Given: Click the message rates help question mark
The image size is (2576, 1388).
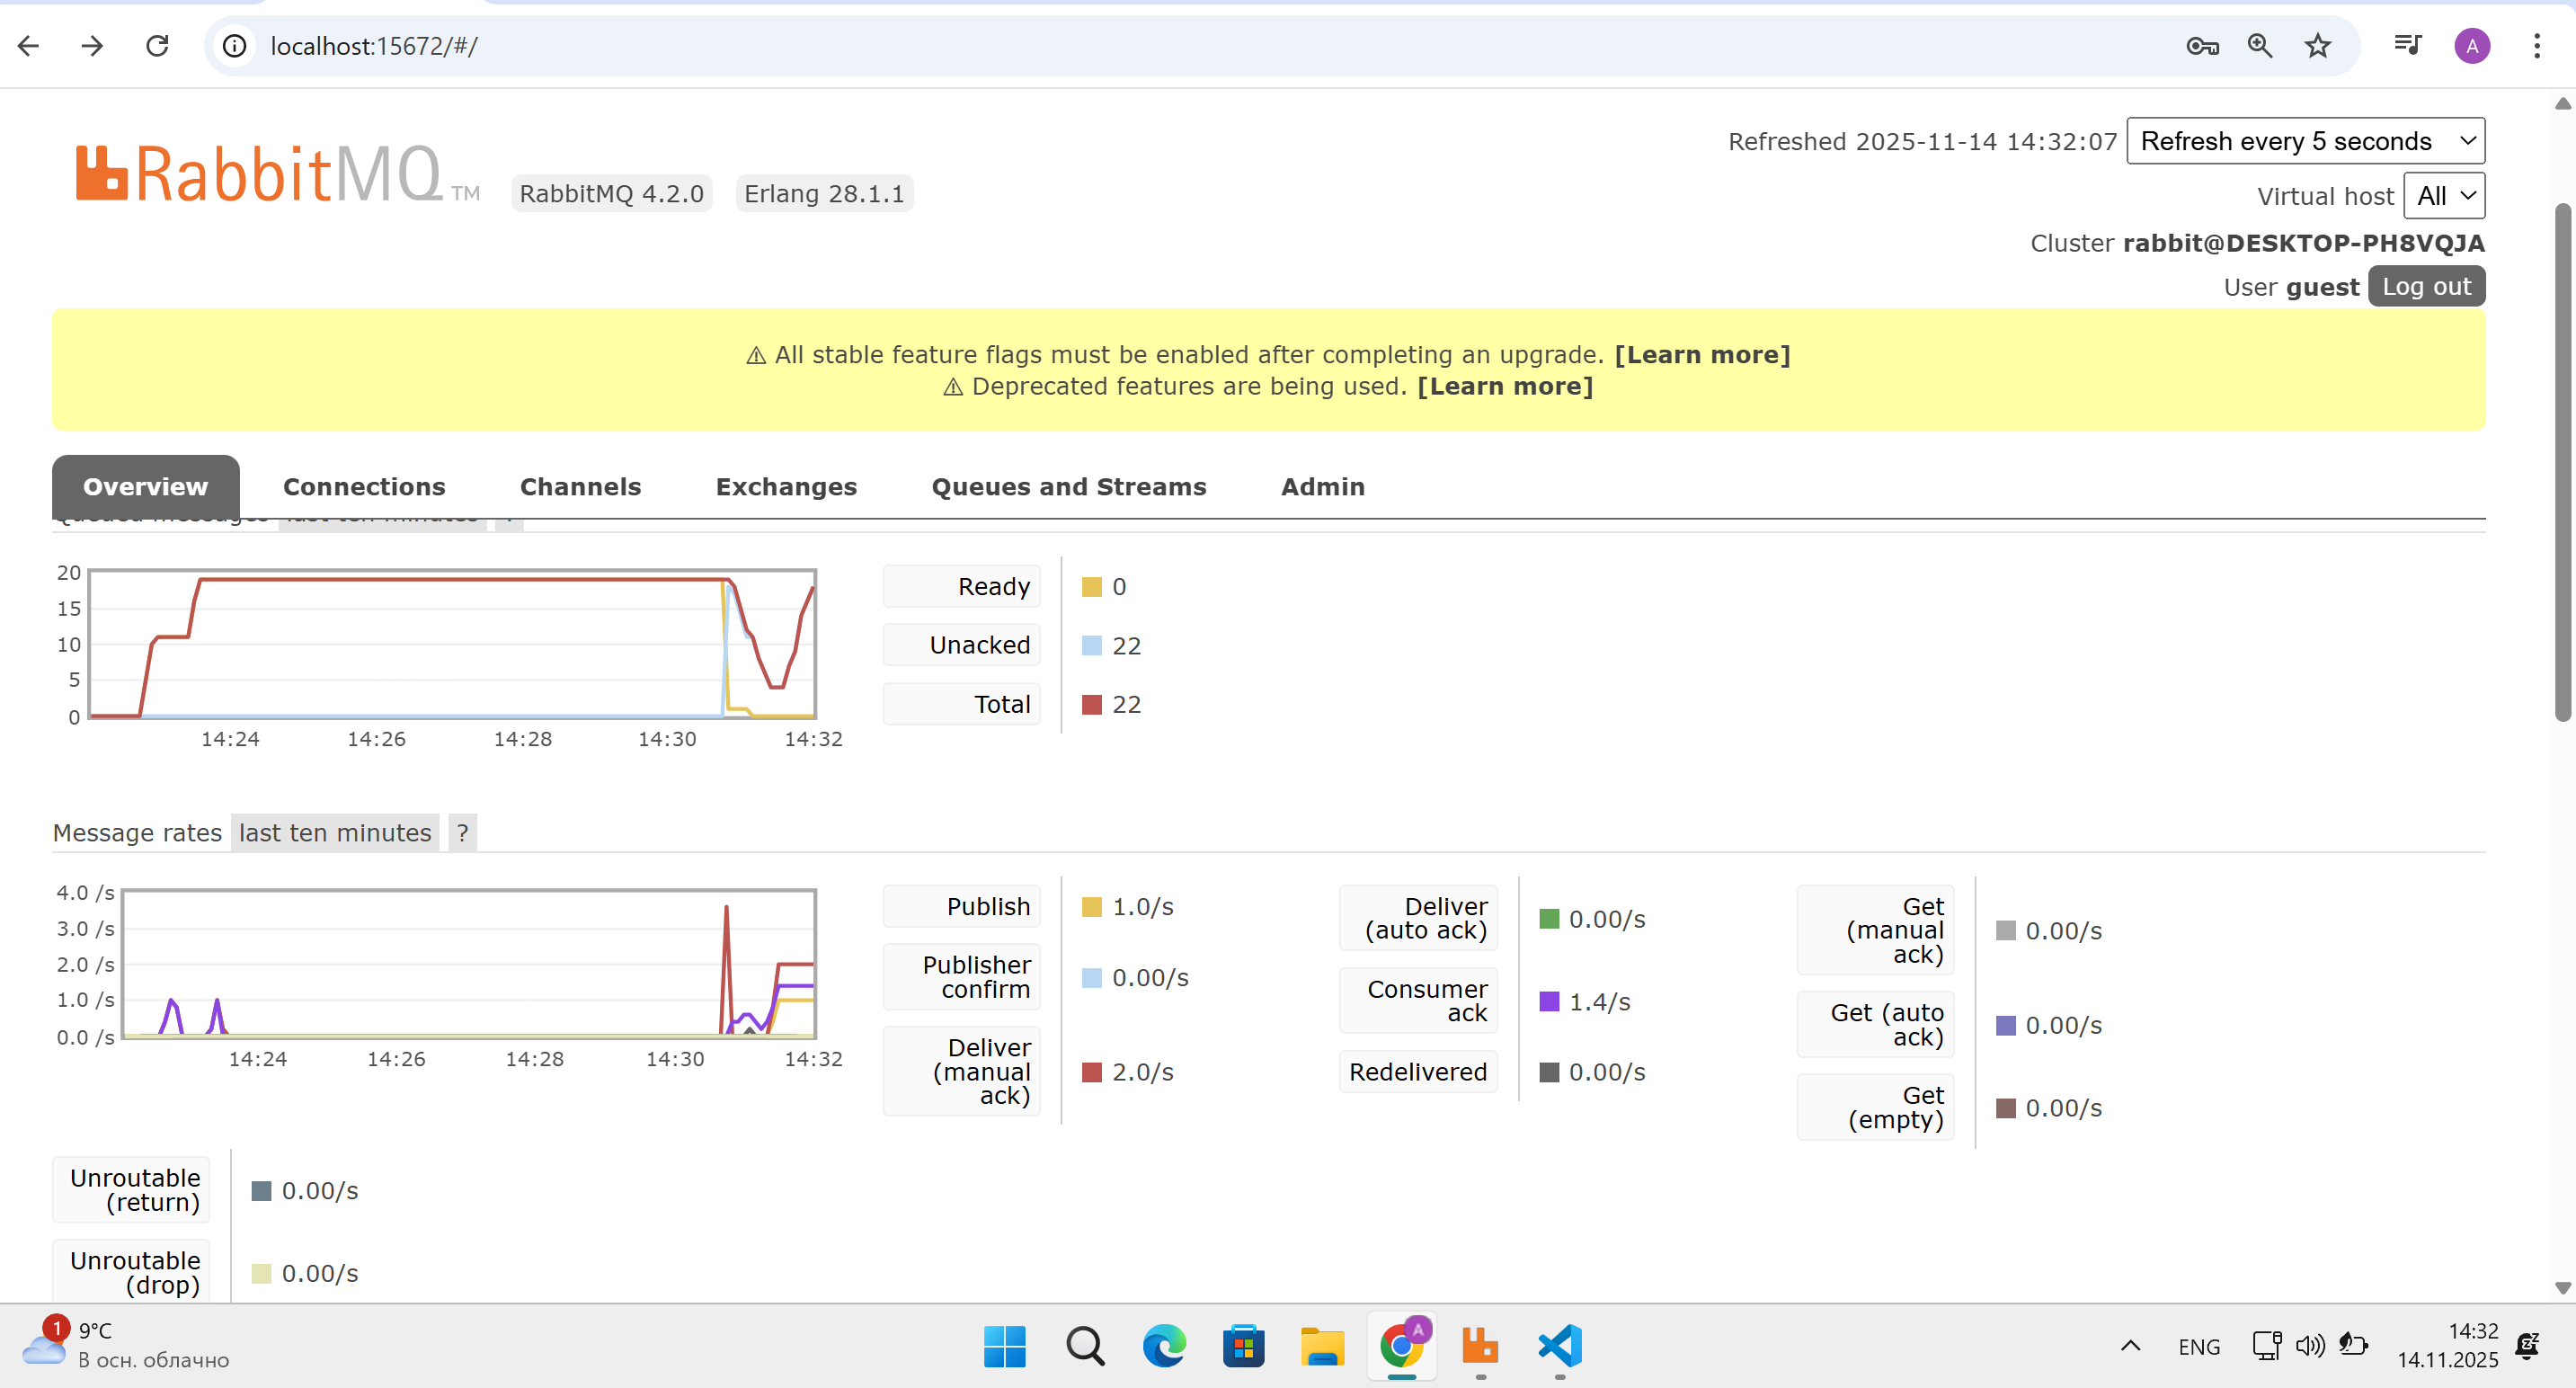Looking at the screenshot, I should [462, 833].
